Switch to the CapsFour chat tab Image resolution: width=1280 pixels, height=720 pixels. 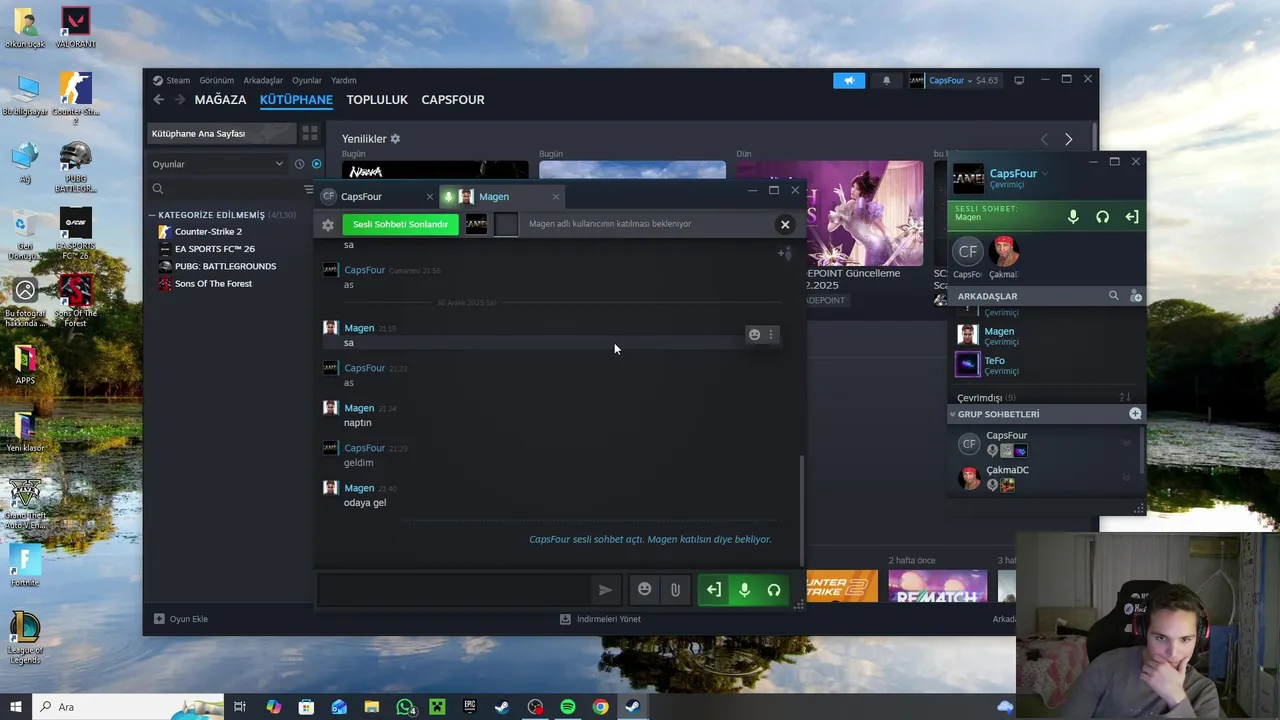[364, 197]
